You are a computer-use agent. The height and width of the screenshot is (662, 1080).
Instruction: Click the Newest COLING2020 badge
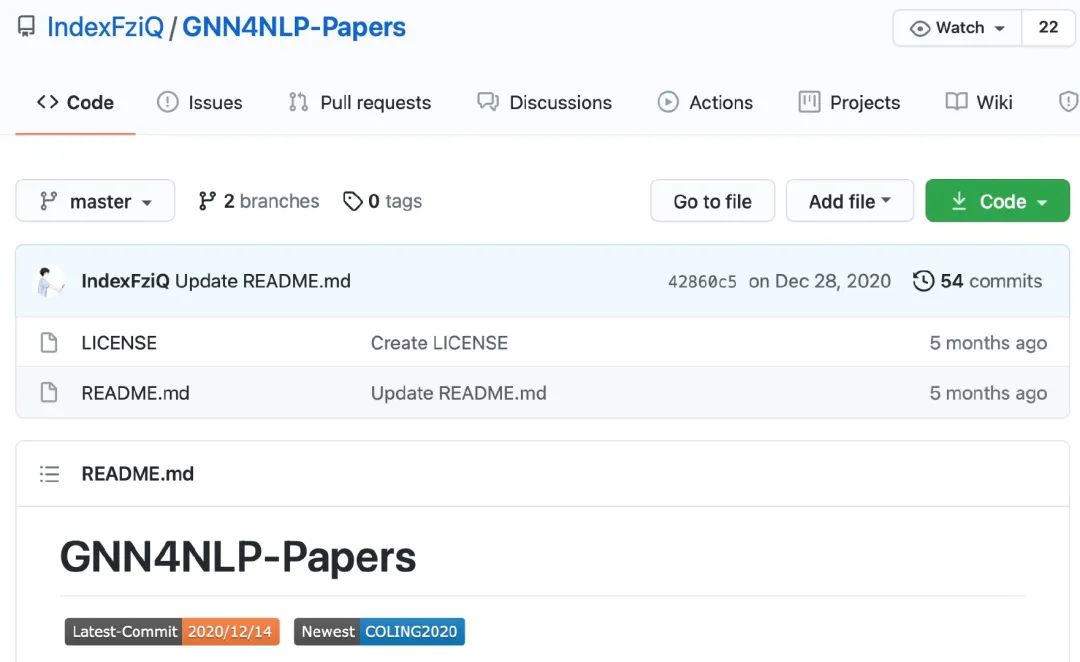point(380,632)
